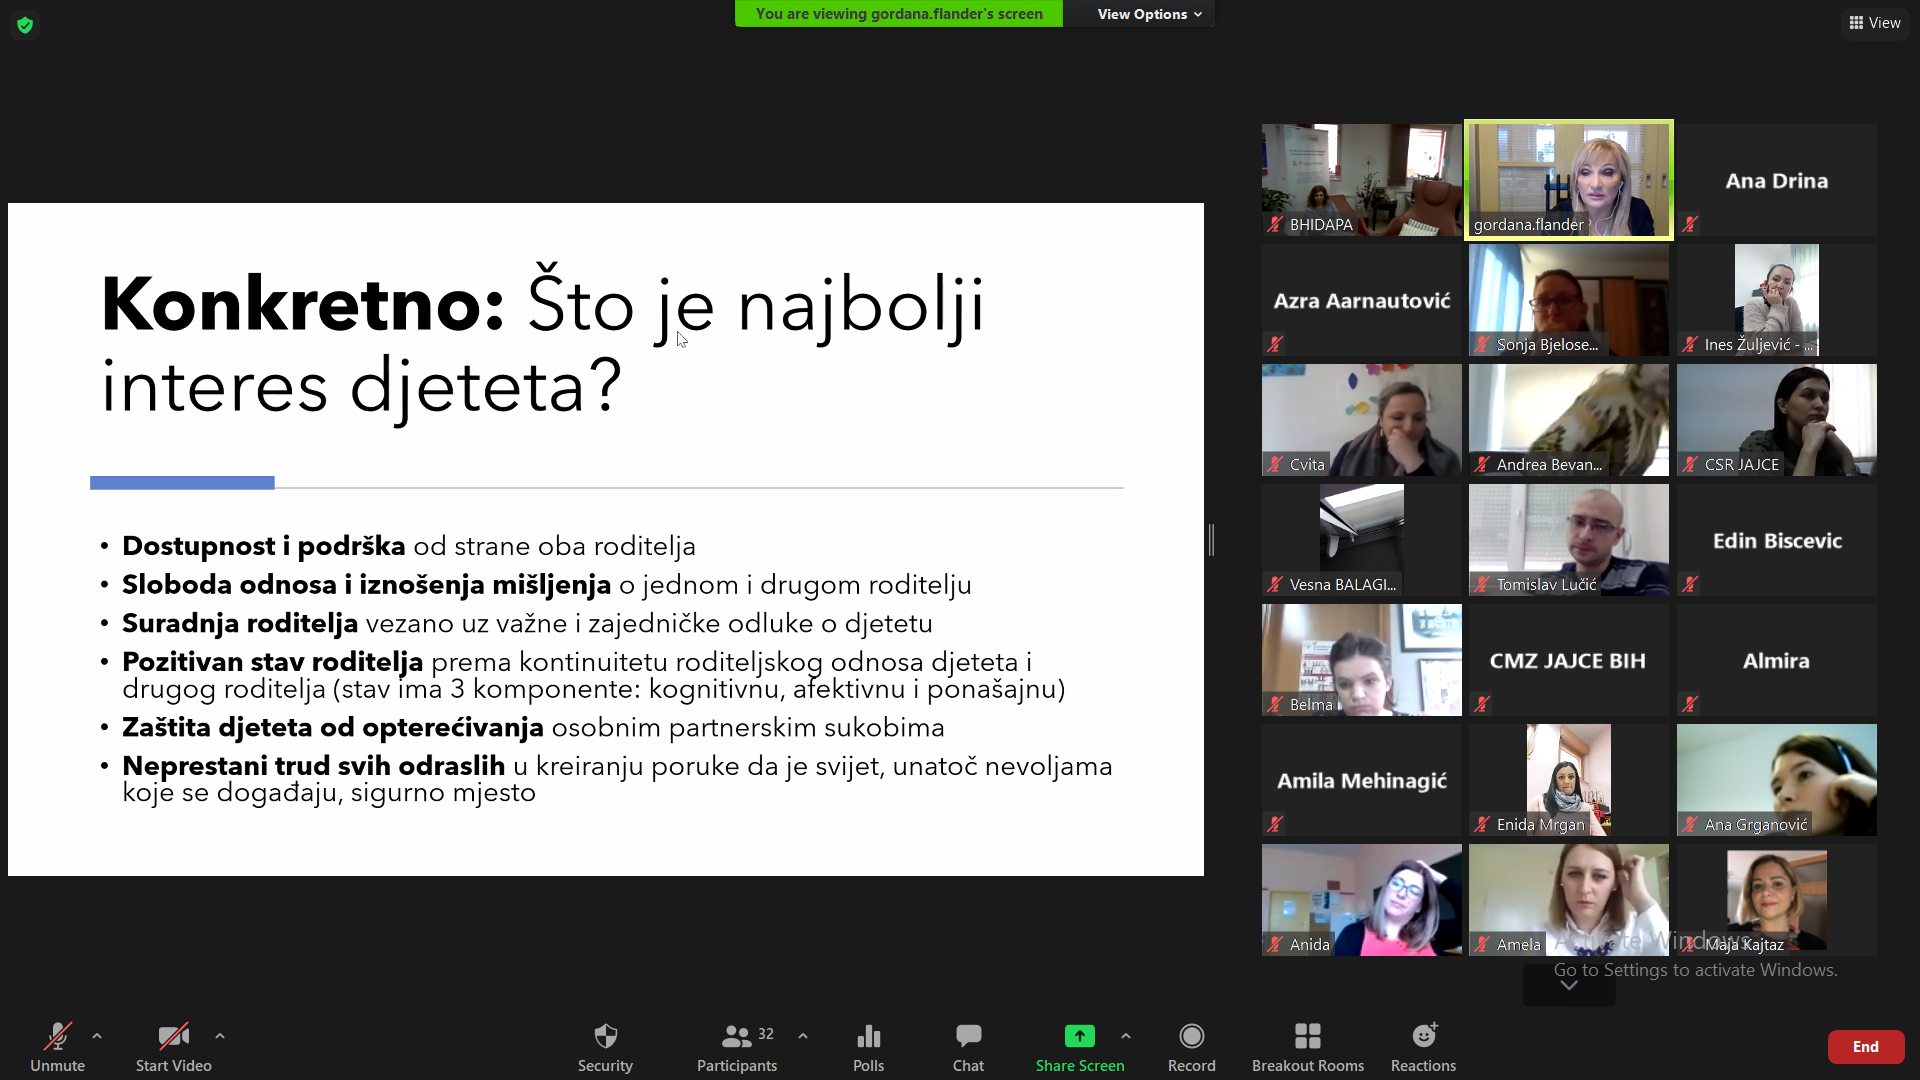Open the share options arrow beside Share Screen
Image resolution: width=1920 pixels, height=1080 pixels.
click(x=1126, y=1036)
